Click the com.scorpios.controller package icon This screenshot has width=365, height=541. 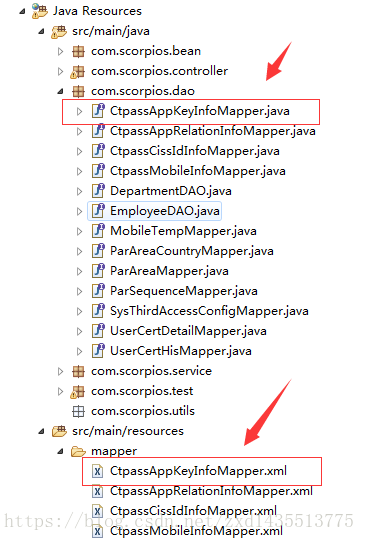tap(78, 71)
